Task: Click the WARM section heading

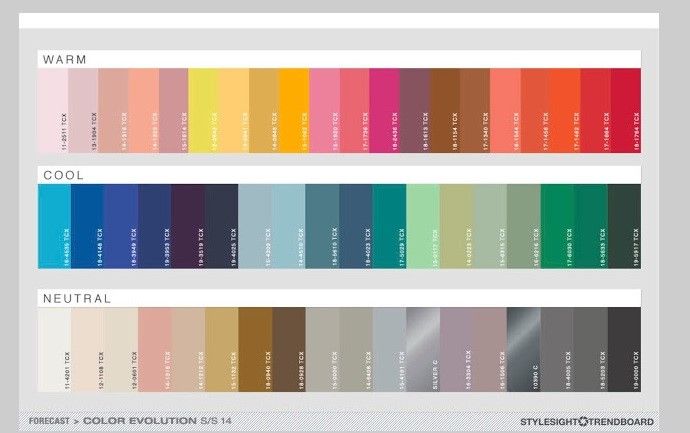Action: (65, 59)
